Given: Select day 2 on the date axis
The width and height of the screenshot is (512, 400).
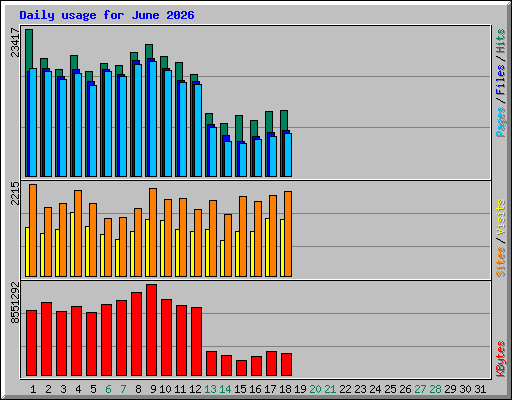Looking at the screenshot, I should pyautogui.click(x=48, y=389).
